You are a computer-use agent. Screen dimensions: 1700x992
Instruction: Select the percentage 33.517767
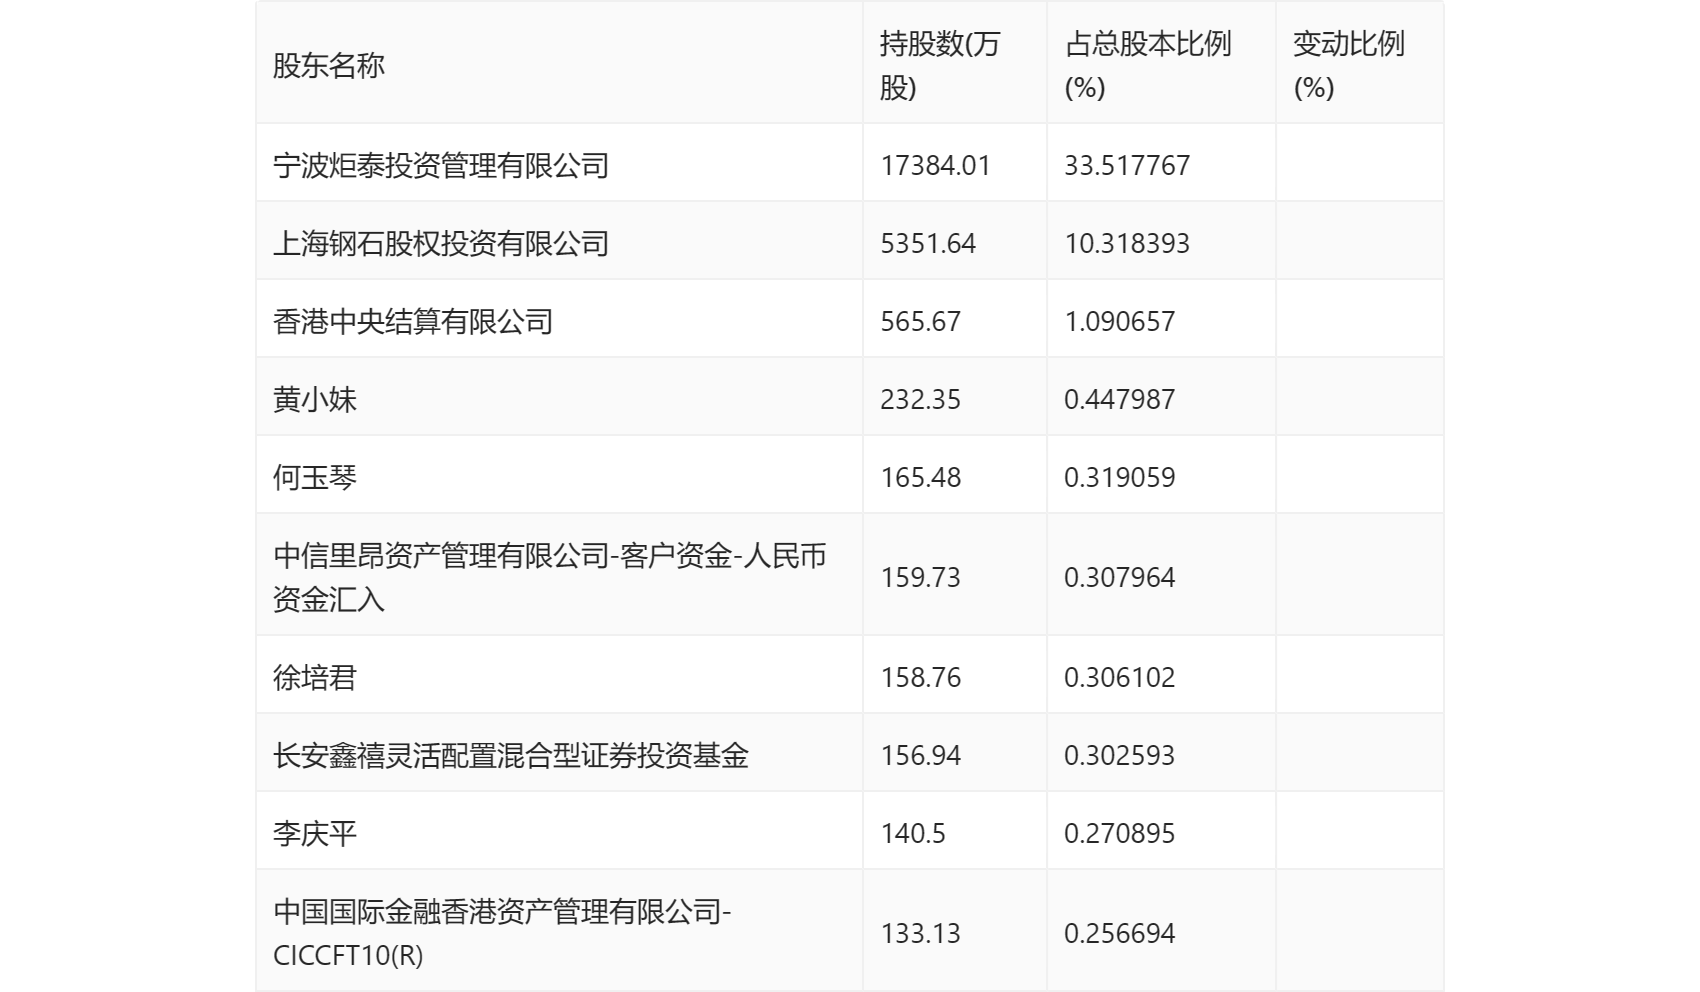[x=1127, y=165]
